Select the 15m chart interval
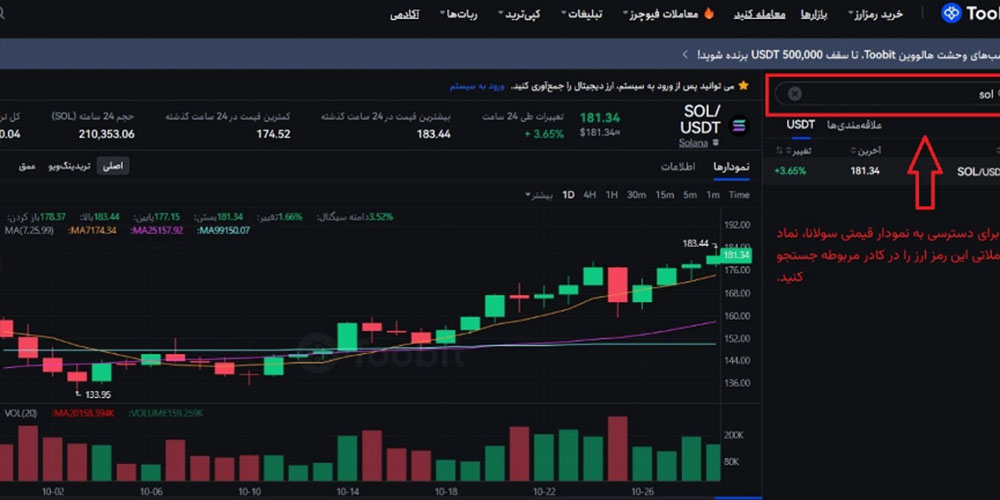 [665, 195]
